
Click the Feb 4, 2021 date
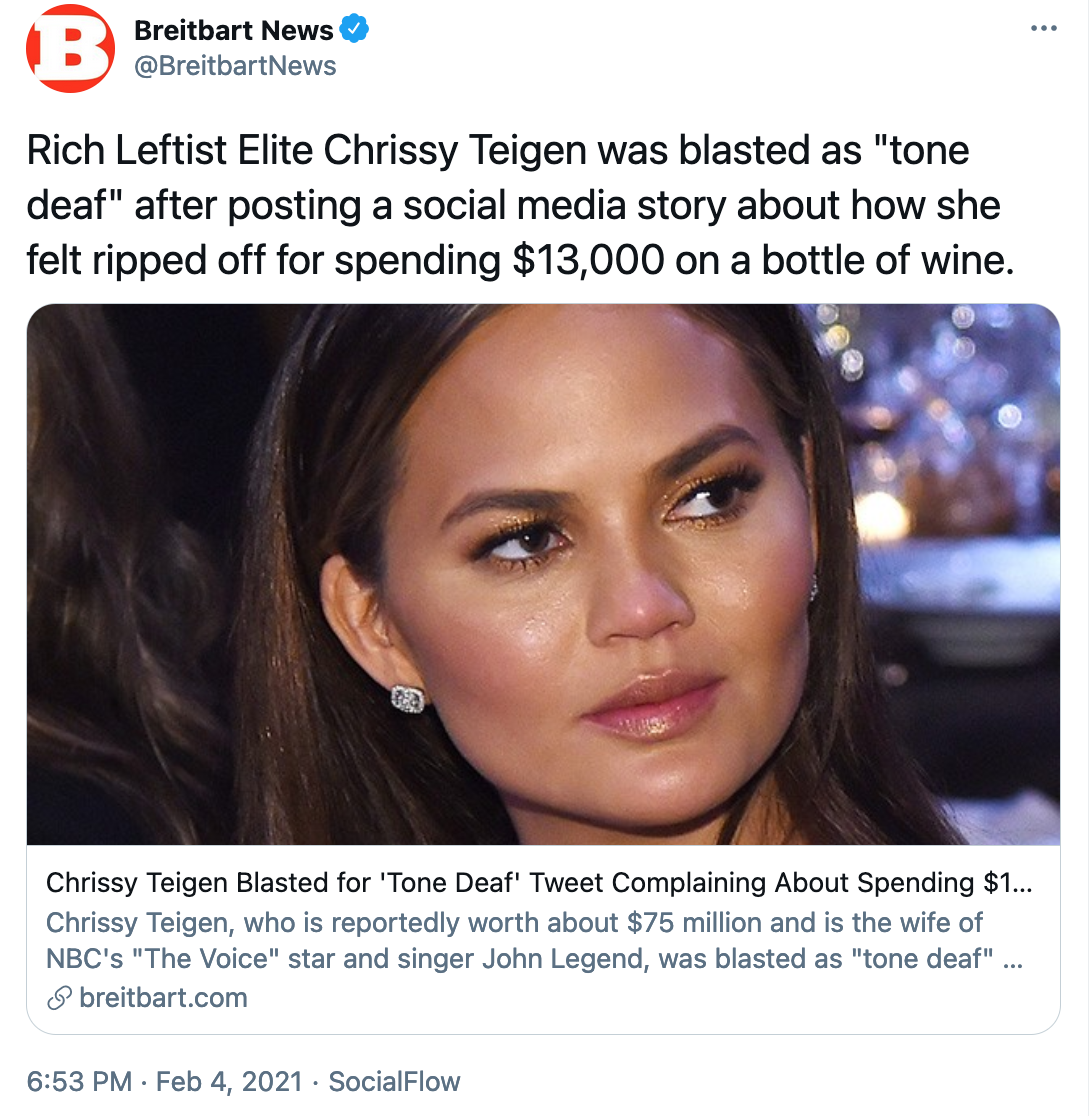tap(228, 1081)
